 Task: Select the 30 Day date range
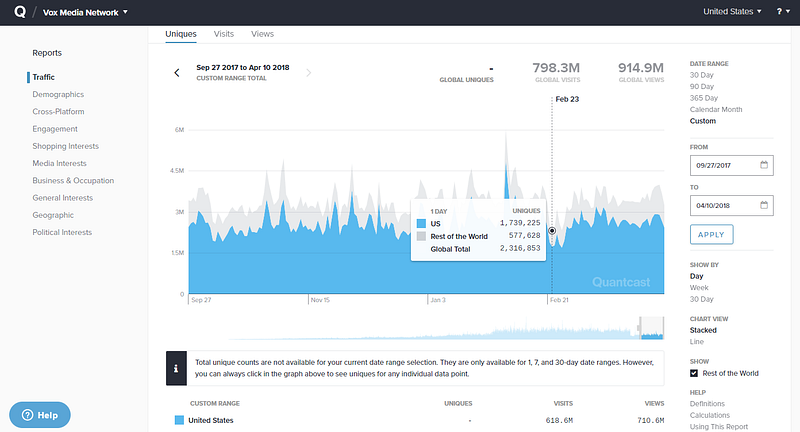(x=702, y=75)
